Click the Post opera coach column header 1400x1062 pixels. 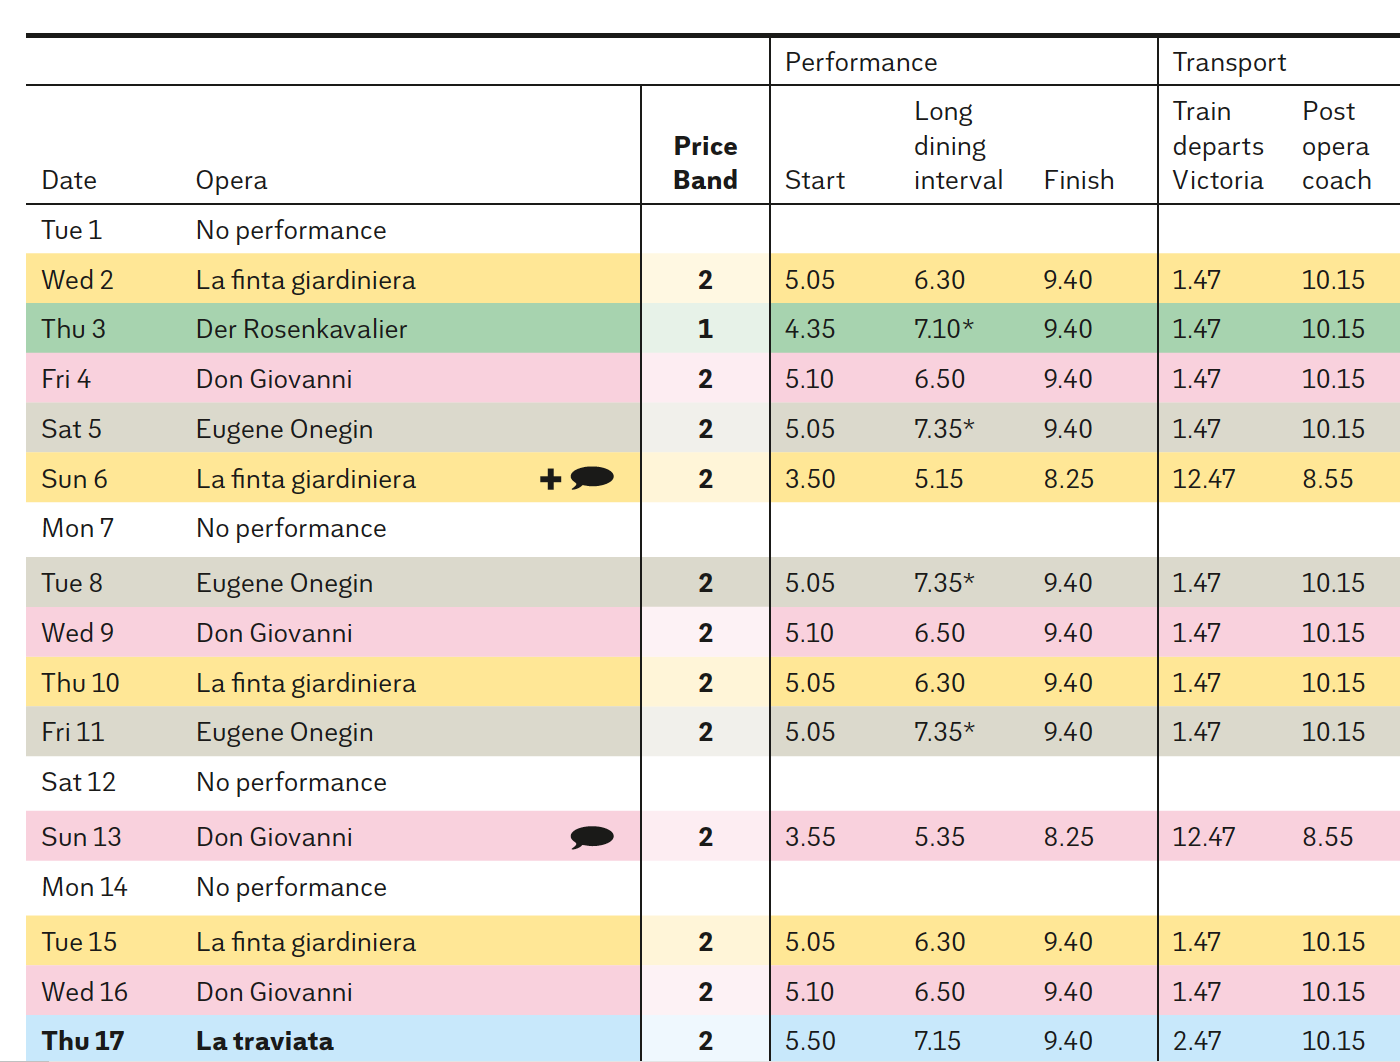(1336, 146)
